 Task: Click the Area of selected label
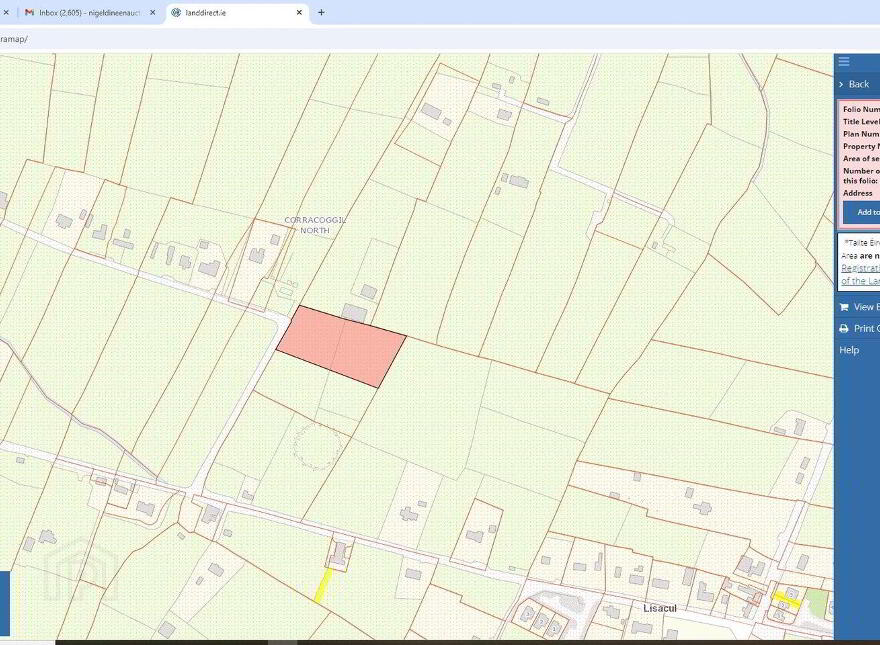861,159
